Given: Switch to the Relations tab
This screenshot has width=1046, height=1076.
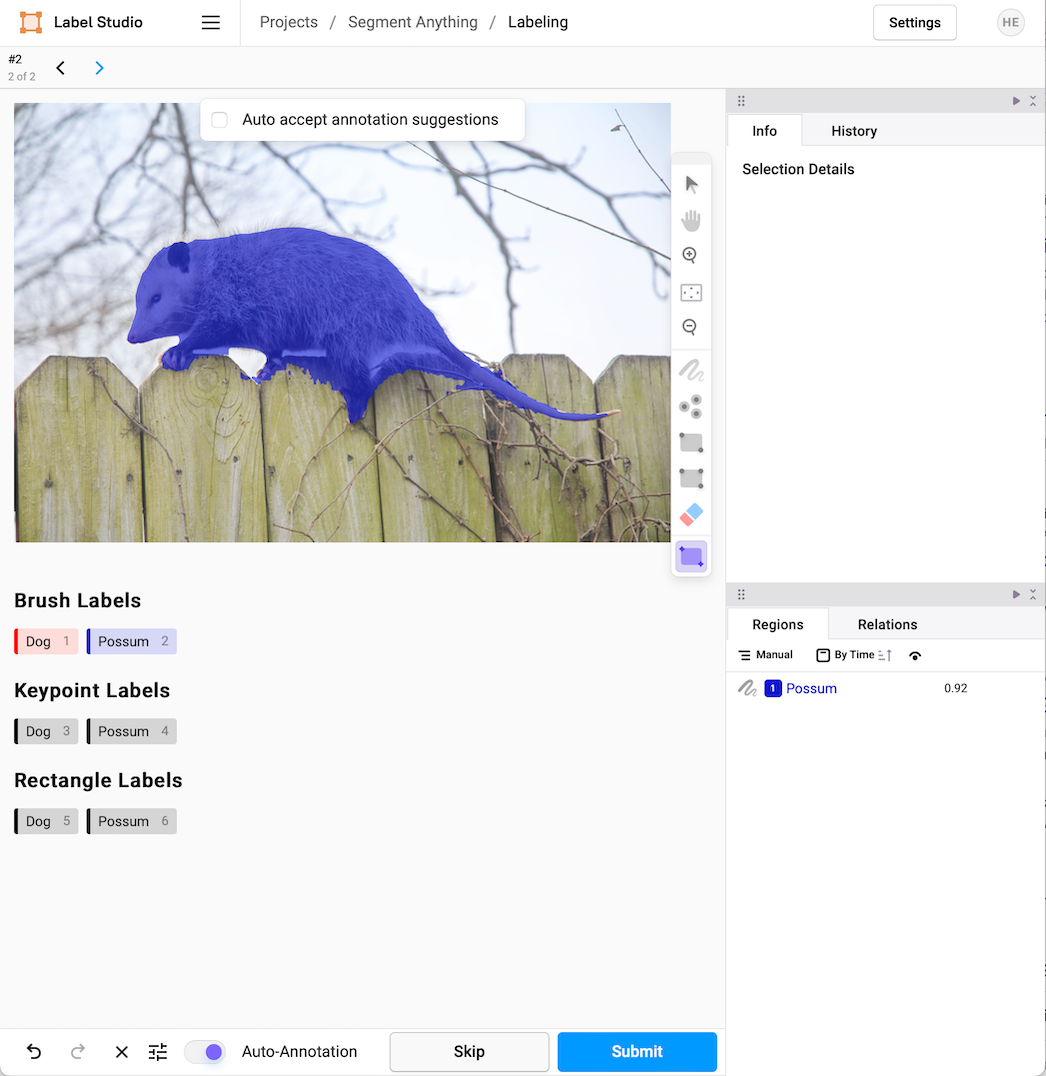Looking at the screenshot, I should (887, 624).
